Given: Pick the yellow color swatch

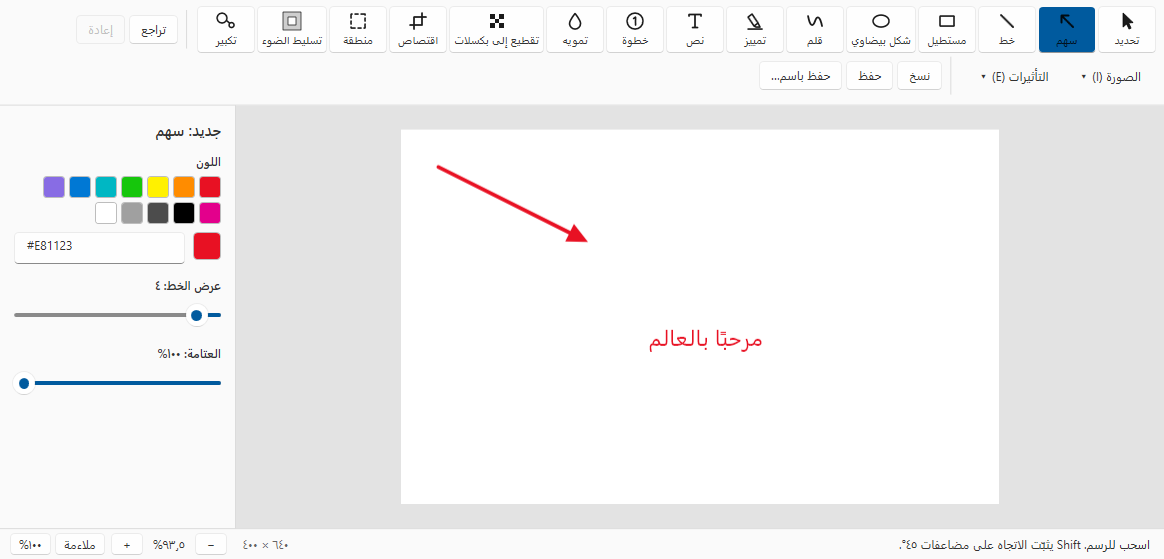Looking at the screenshot, I should pyautogui.click(x=158, y=187).
